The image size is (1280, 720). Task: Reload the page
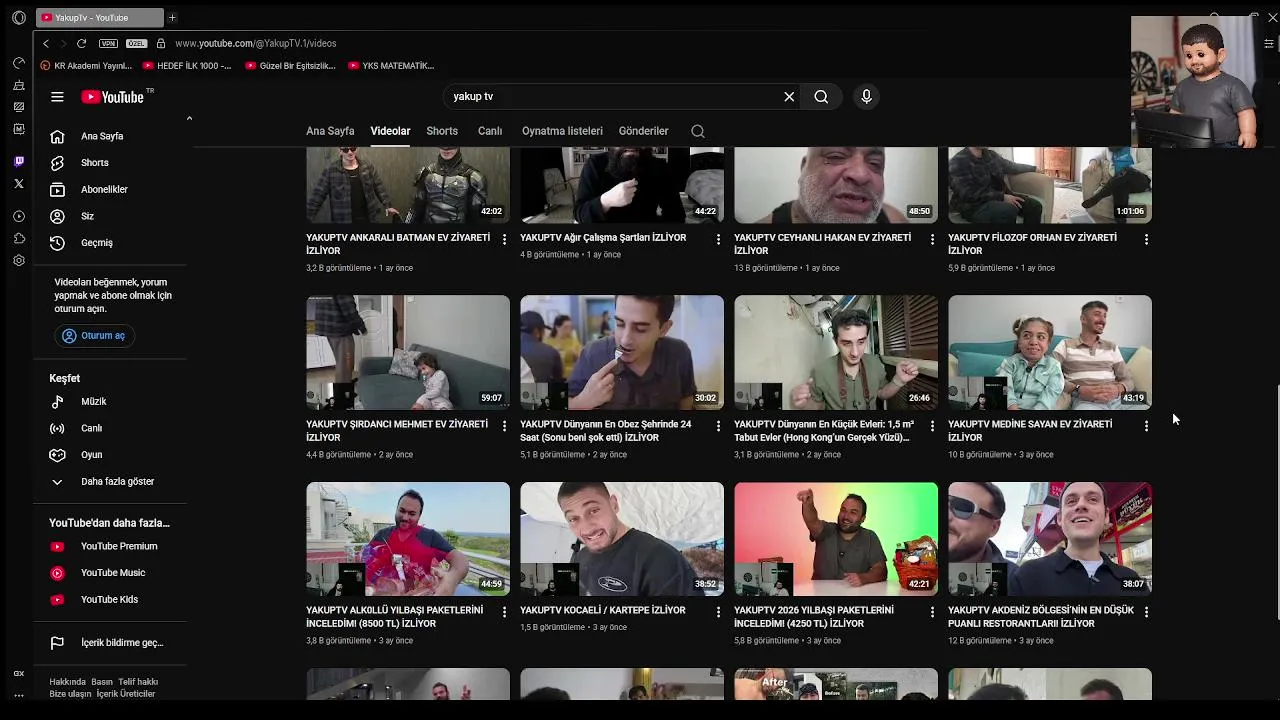coord(81,43)
